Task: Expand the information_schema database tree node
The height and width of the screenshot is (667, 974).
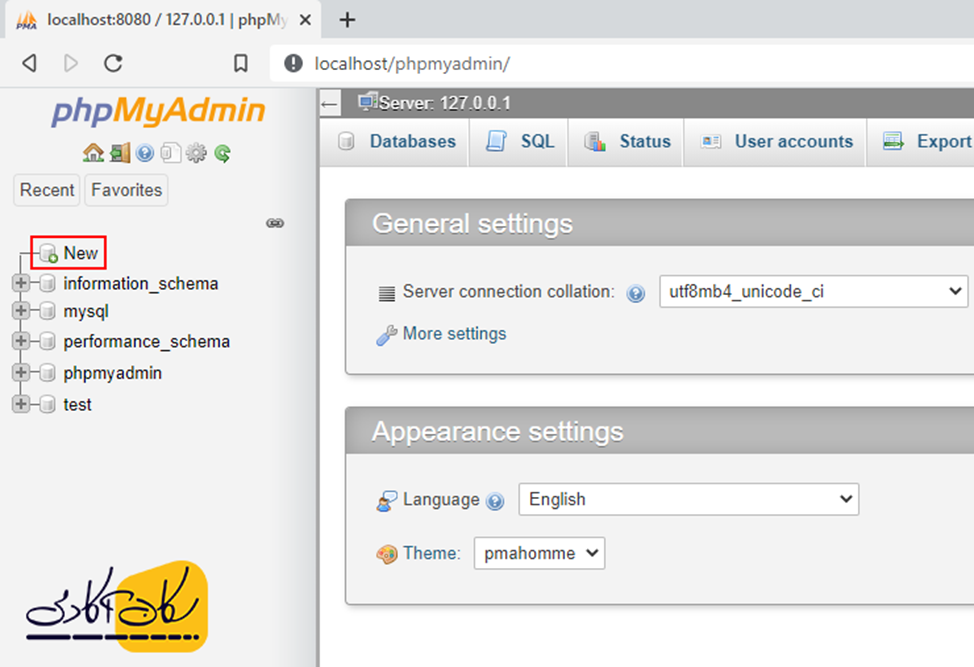Action: pyautogui.click(x=21, y=283)
